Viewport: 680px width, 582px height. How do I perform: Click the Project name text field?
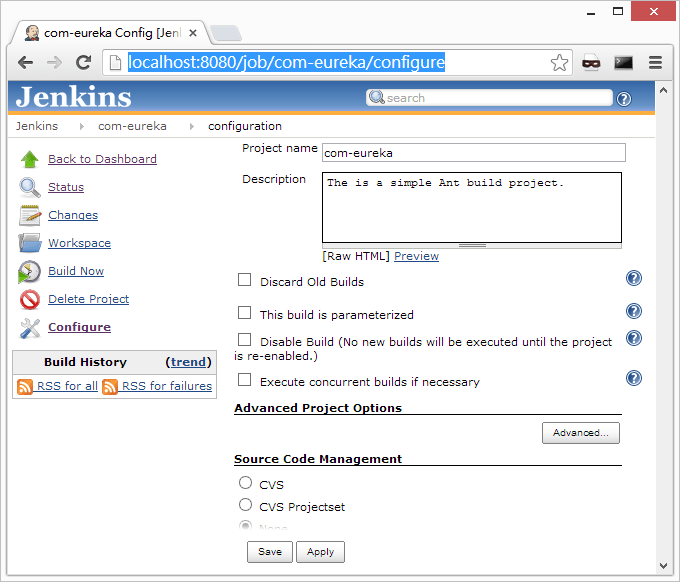pos(473,153)
